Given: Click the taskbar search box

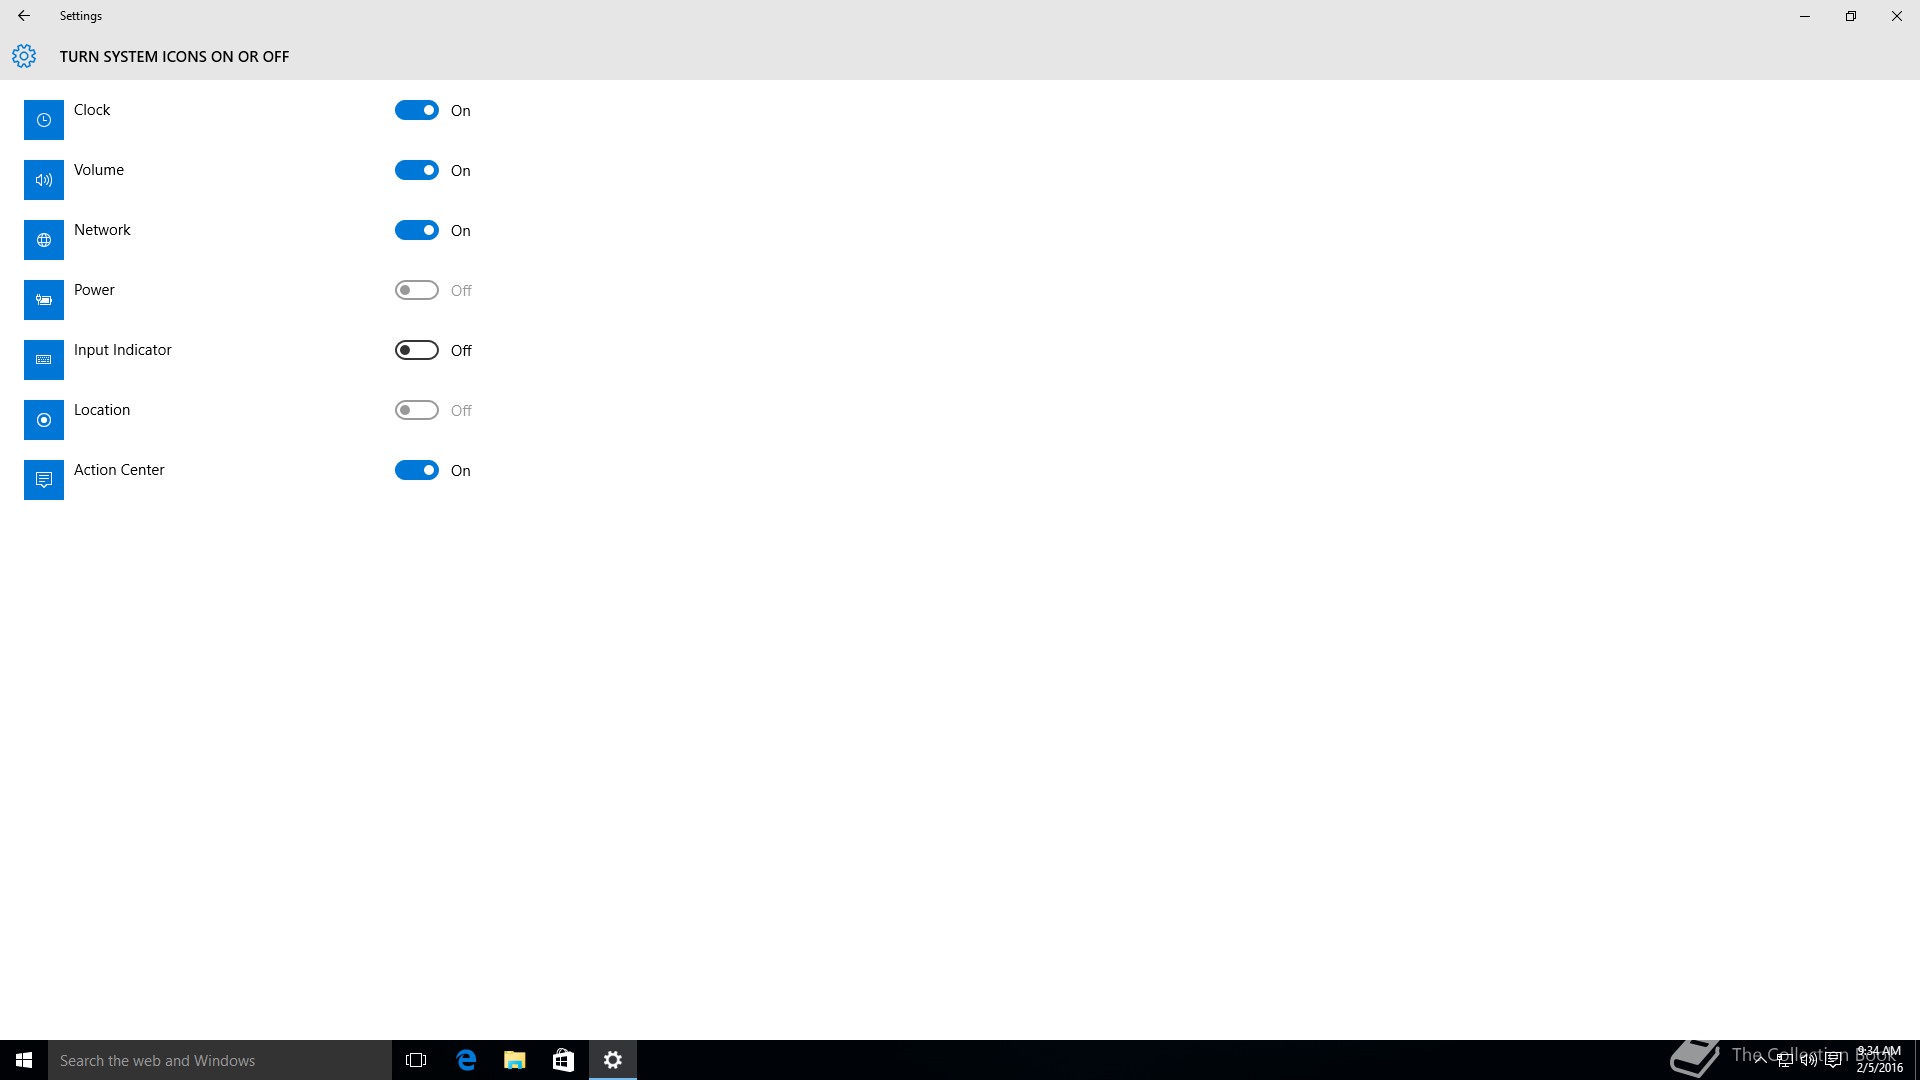Looking at the screenshot, I should pyautogui.click(x=220, y=1060).
